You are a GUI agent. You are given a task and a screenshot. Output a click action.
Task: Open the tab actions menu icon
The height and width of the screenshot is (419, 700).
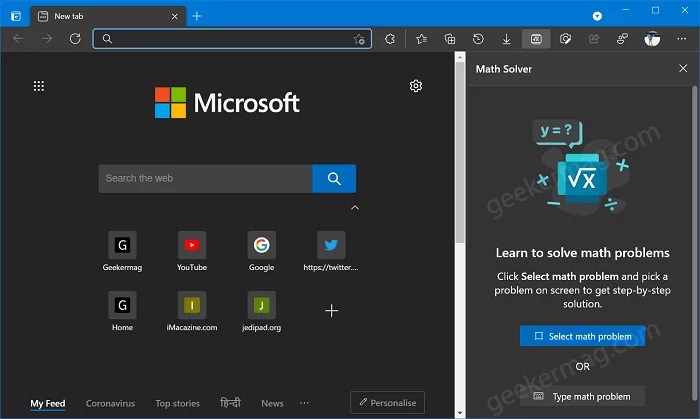16,17
